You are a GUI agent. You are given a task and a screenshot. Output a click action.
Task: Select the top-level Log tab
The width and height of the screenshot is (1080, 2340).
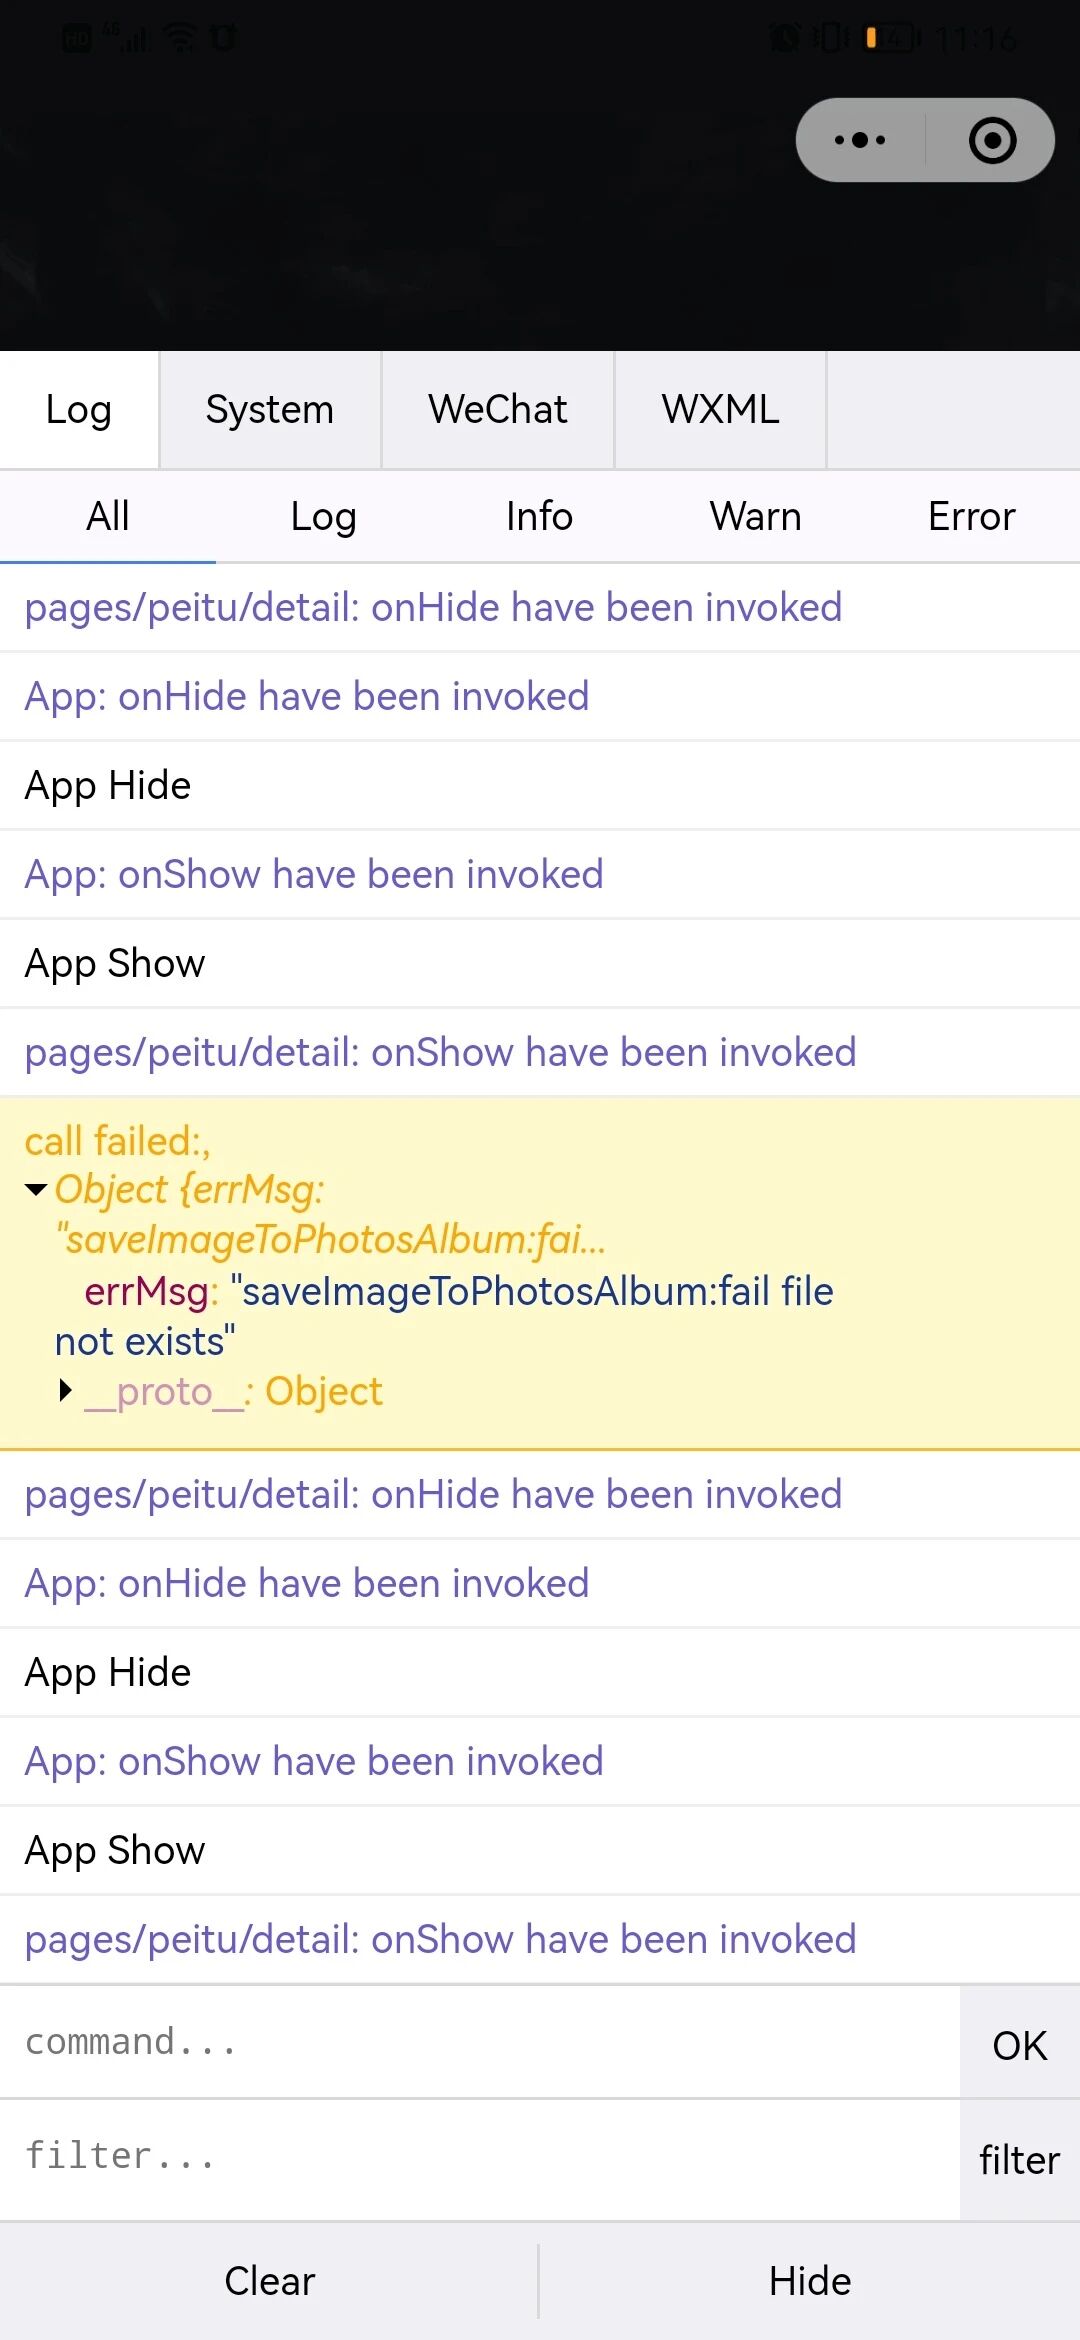coord(79,409)
